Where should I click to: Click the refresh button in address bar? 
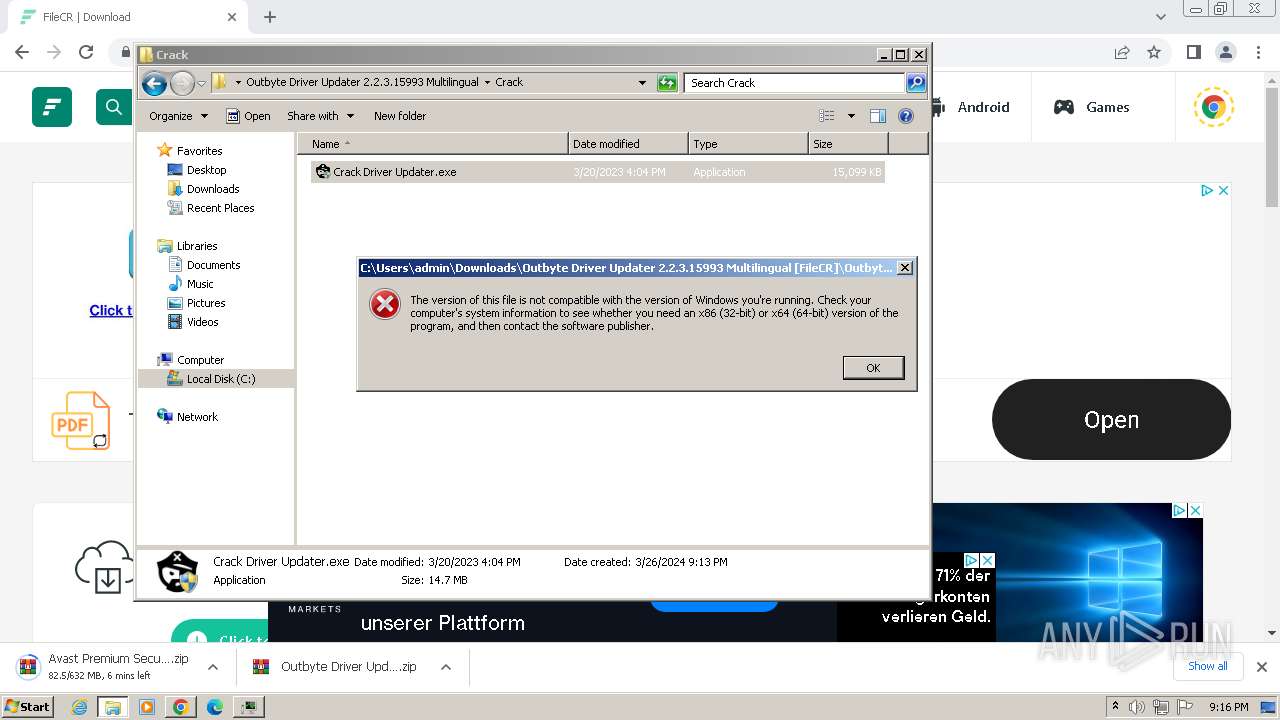coord(667,83)
